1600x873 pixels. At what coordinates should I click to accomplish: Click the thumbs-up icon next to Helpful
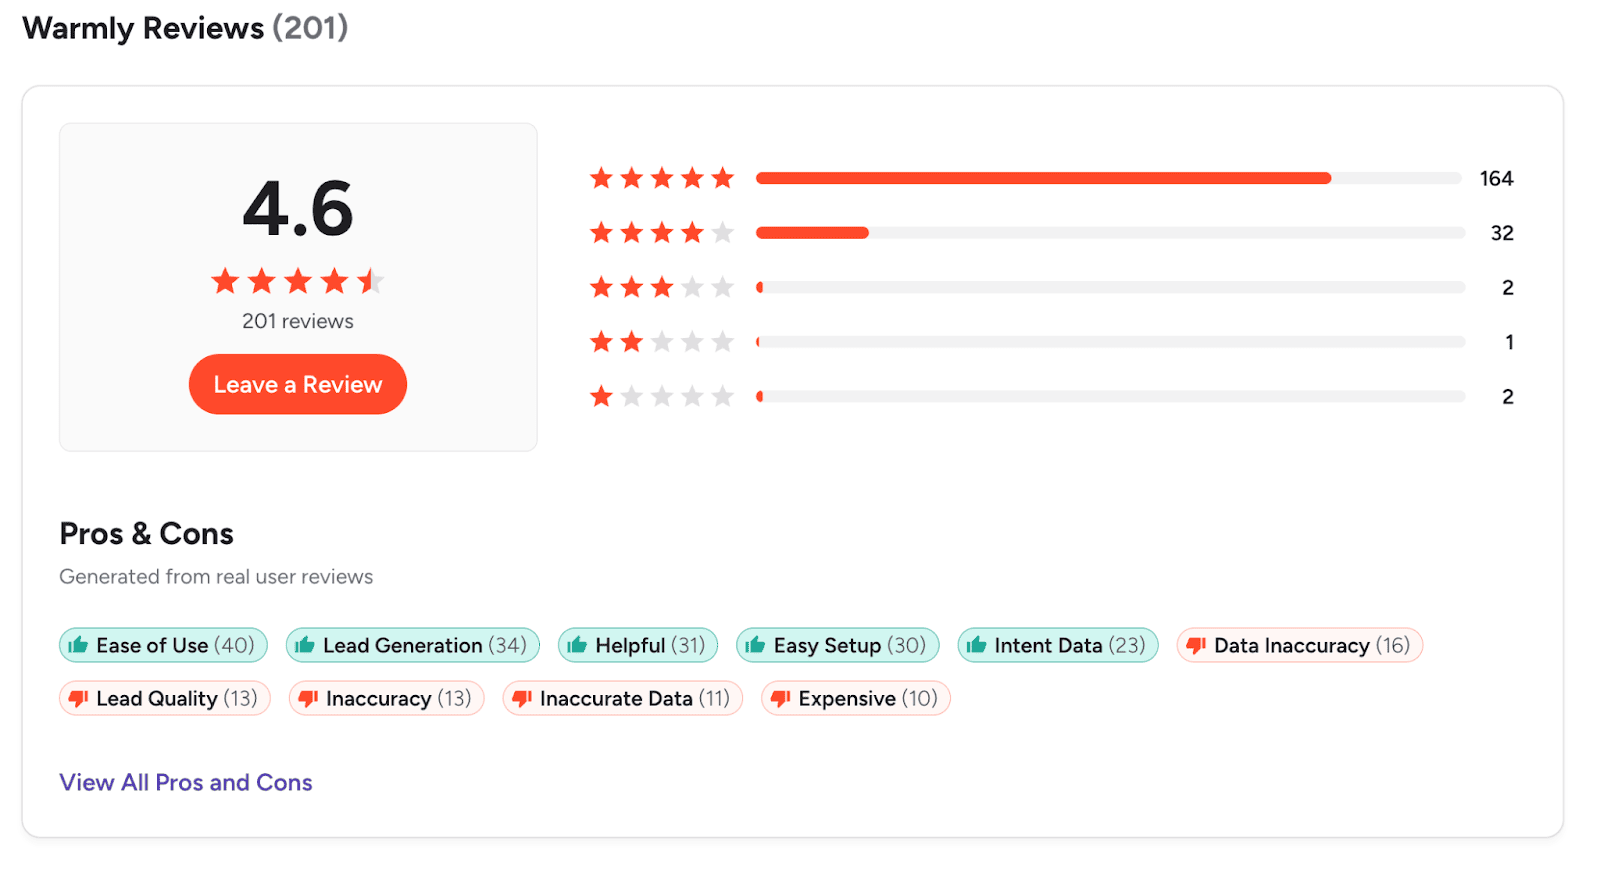pos(578,645)
